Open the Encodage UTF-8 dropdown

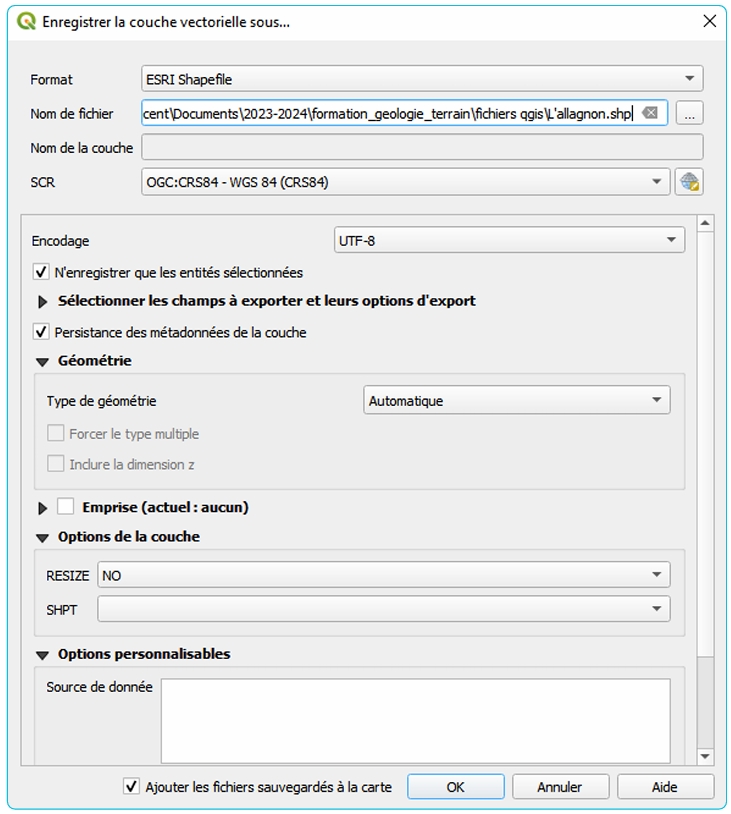click(x=508, y=241)
